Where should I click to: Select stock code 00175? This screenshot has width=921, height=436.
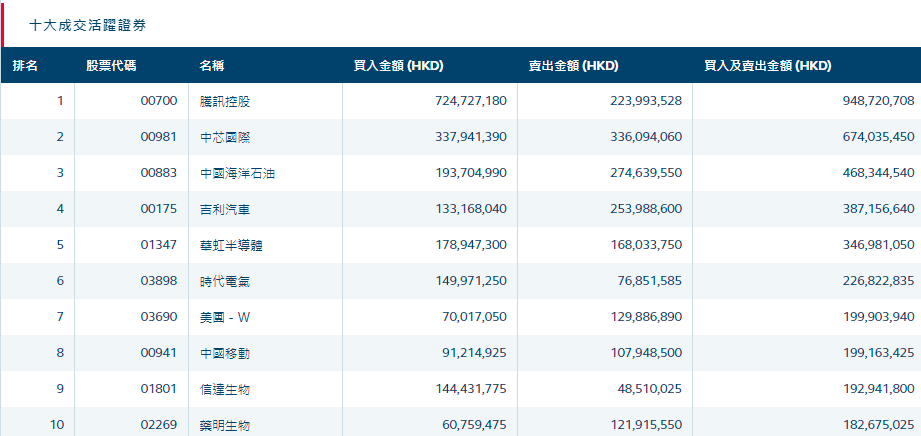point(159,209)
